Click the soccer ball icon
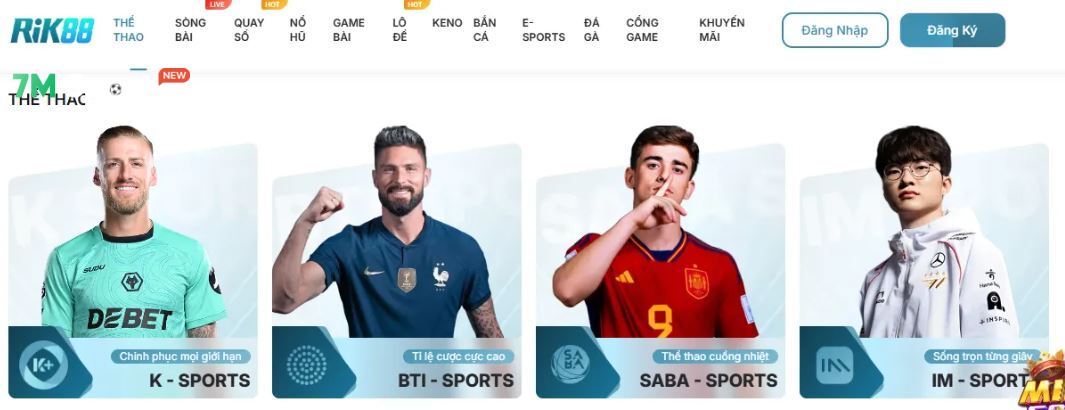 click(115, 89)
